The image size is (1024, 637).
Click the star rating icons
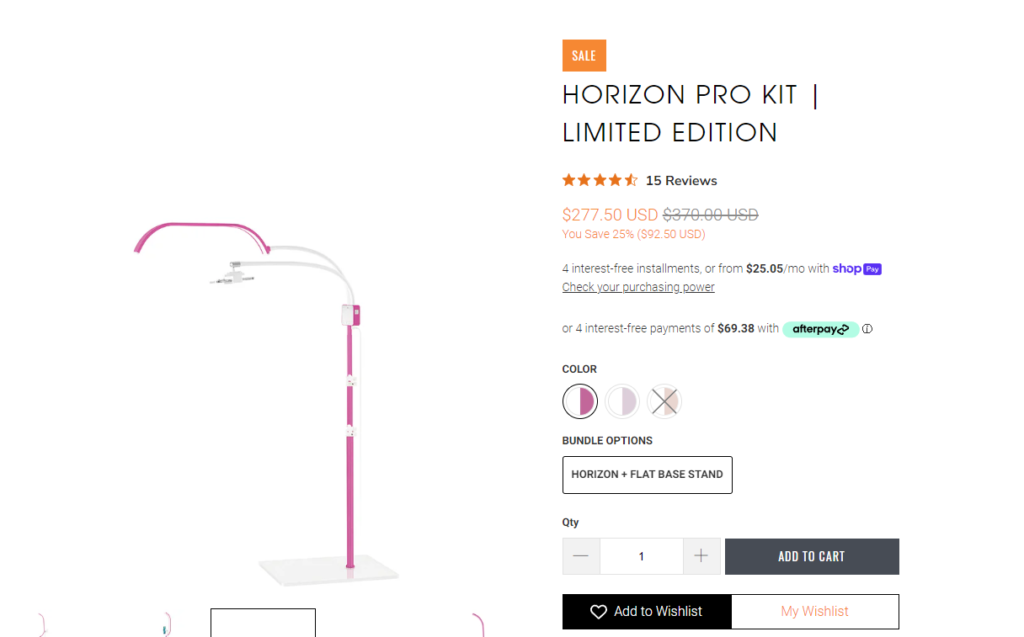point(600,180)
